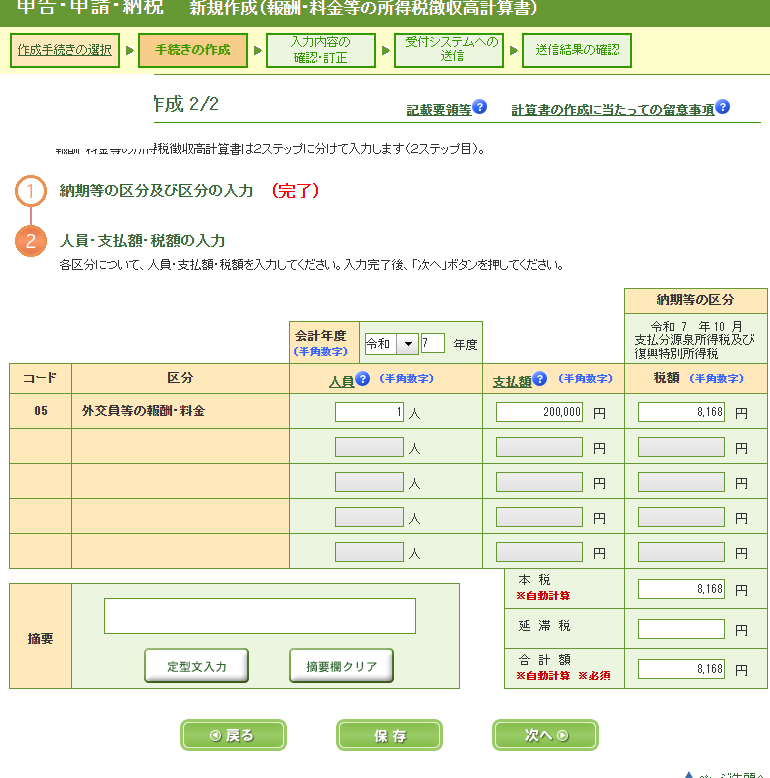Click 税額 field in 外交員等 row
This screenshot has width=770, height=778.
[x=681, y=412]
